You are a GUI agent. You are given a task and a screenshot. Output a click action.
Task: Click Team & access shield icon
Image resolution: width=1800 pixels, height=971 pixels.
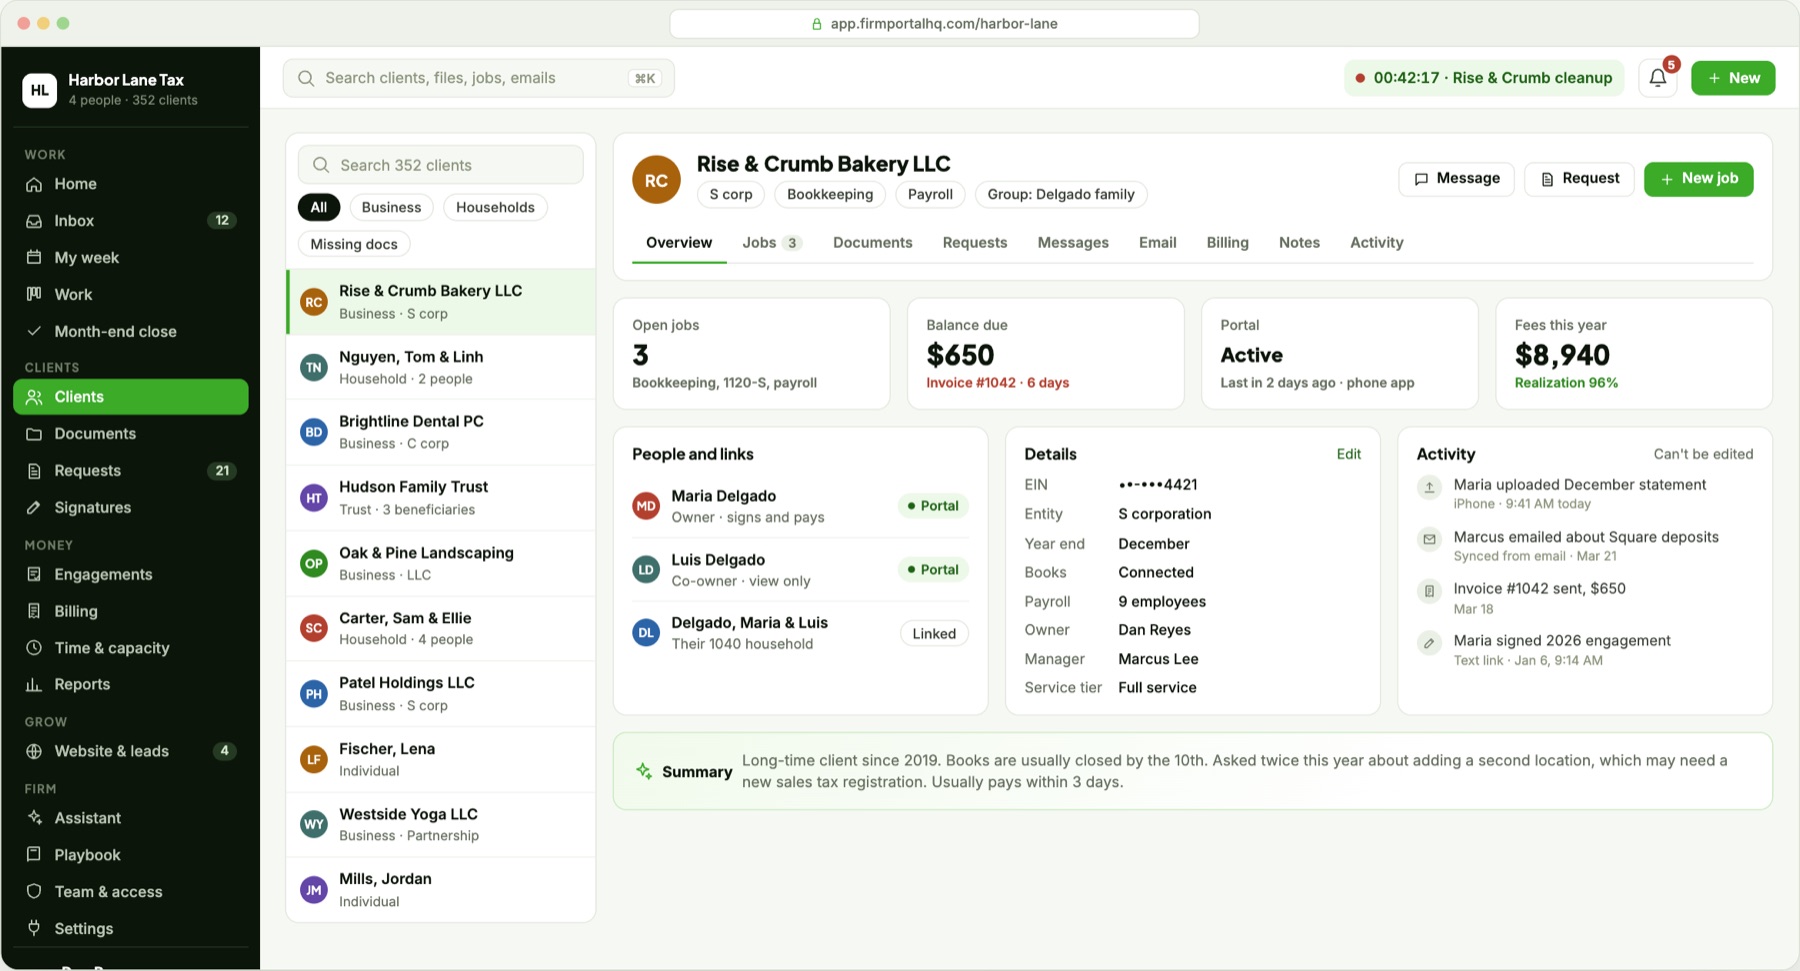click(x=34, y=891)
